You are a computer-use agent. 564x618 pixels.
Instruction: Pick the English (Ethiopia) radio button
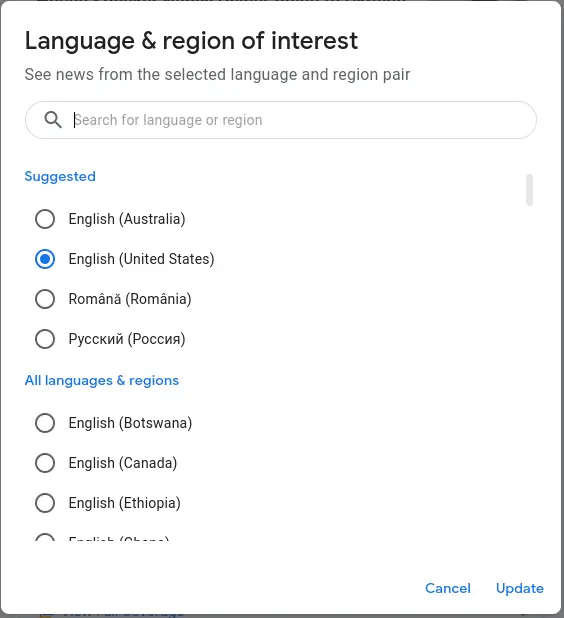coord(45,503)
